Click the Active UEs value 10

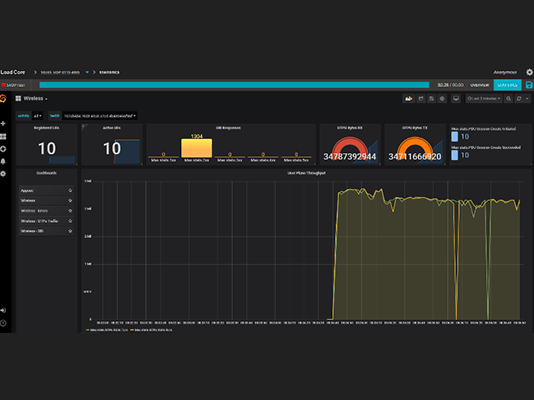click(x=112, y=148)
